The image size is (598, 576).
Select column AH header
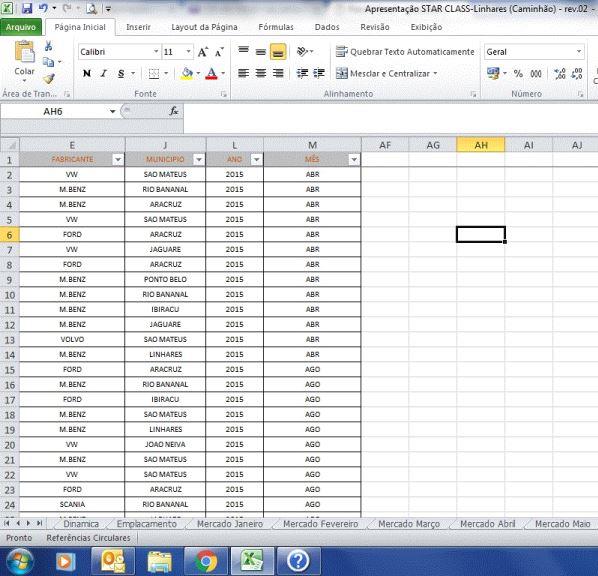(481, 145)
